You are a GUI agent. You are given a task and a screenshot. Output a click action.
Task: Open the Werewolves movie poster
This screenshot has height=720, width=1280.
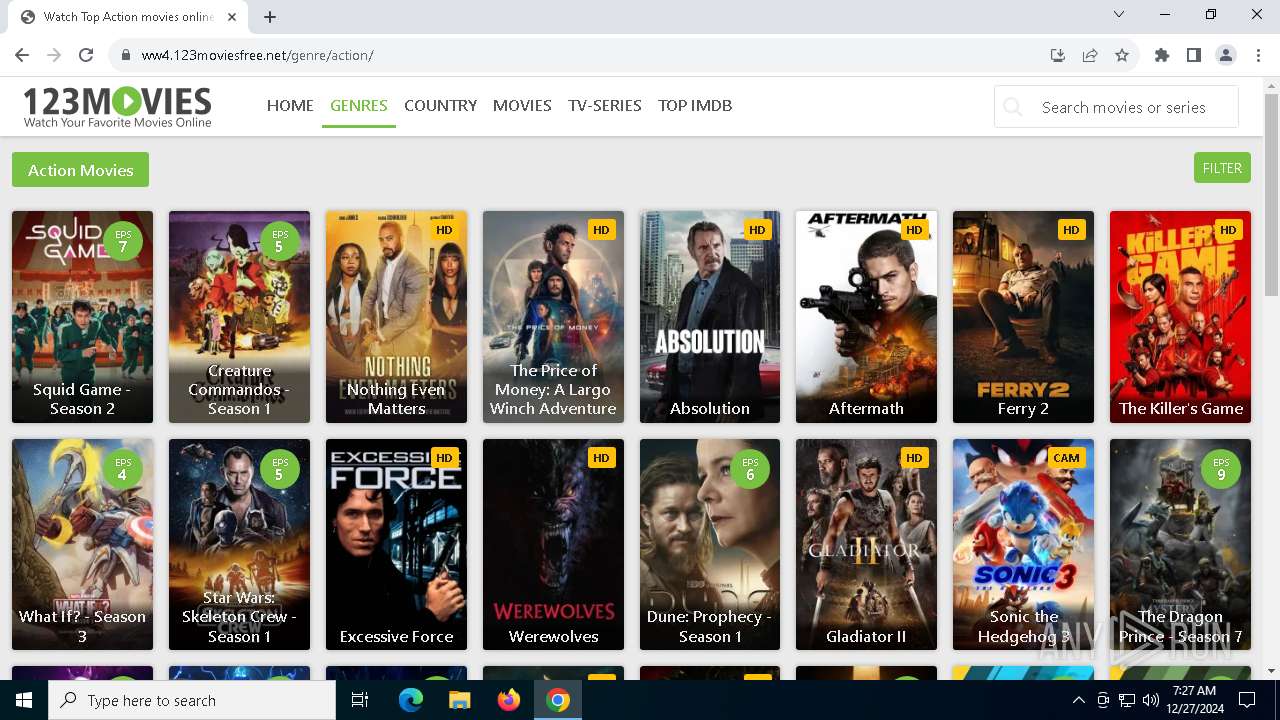tap(553, 545)
